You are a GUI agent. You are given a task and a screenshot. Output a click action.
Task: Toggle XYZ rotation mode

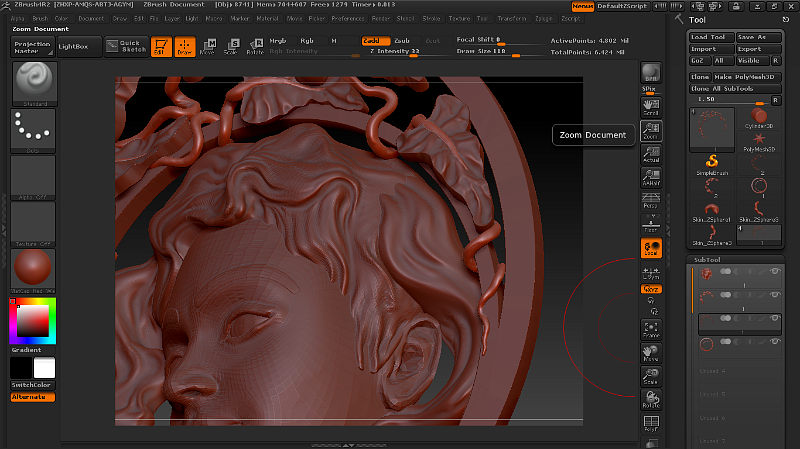[651, 289]
